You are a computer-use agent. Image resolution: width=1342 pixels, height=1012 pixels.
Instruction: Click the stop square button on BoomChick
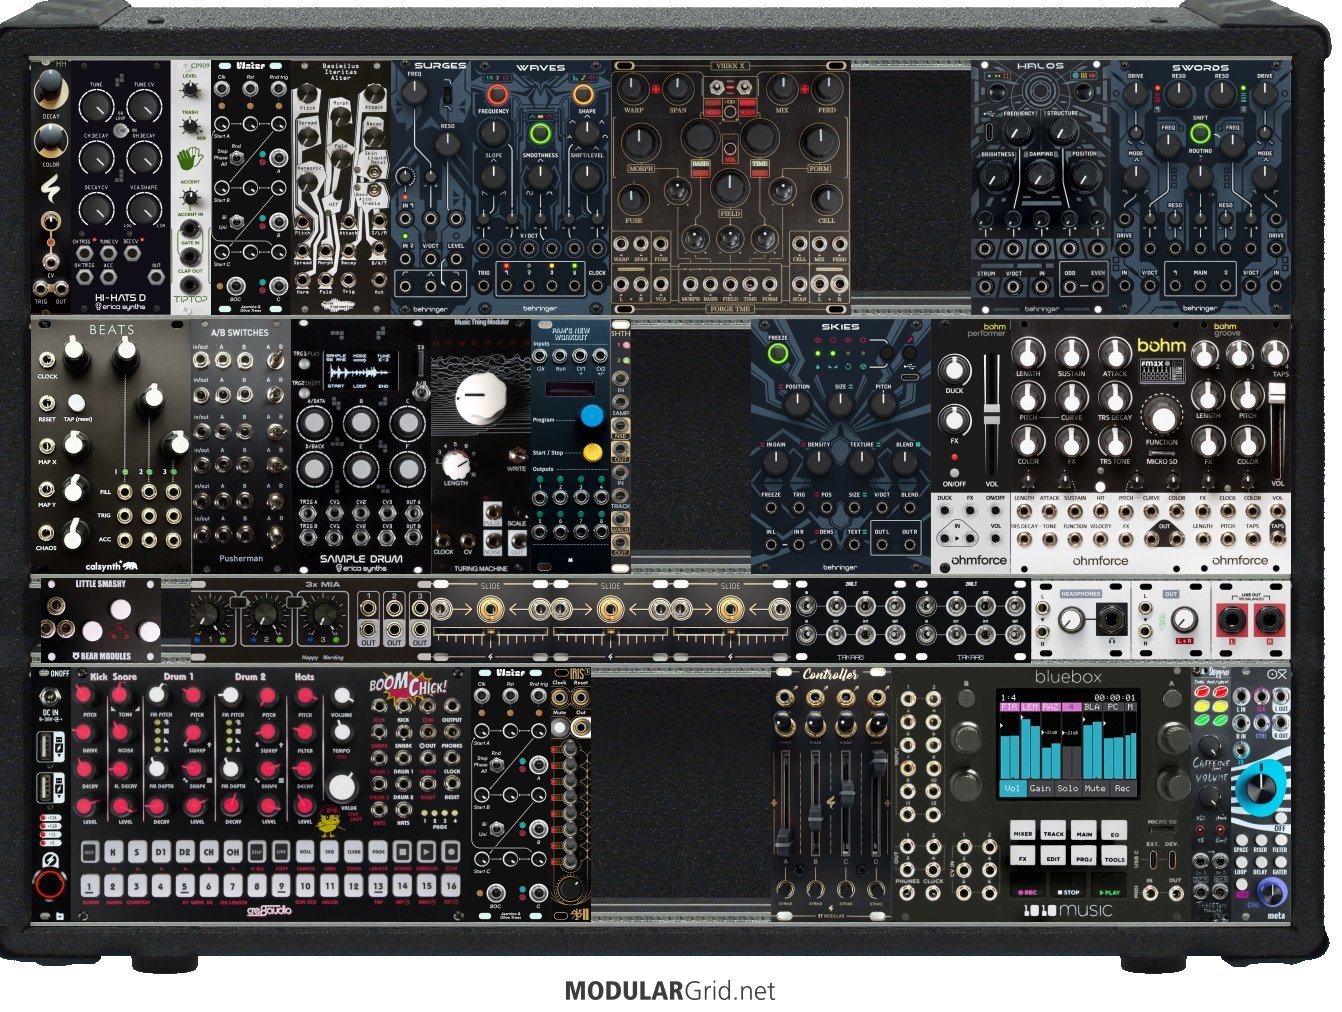coord(402,853)
